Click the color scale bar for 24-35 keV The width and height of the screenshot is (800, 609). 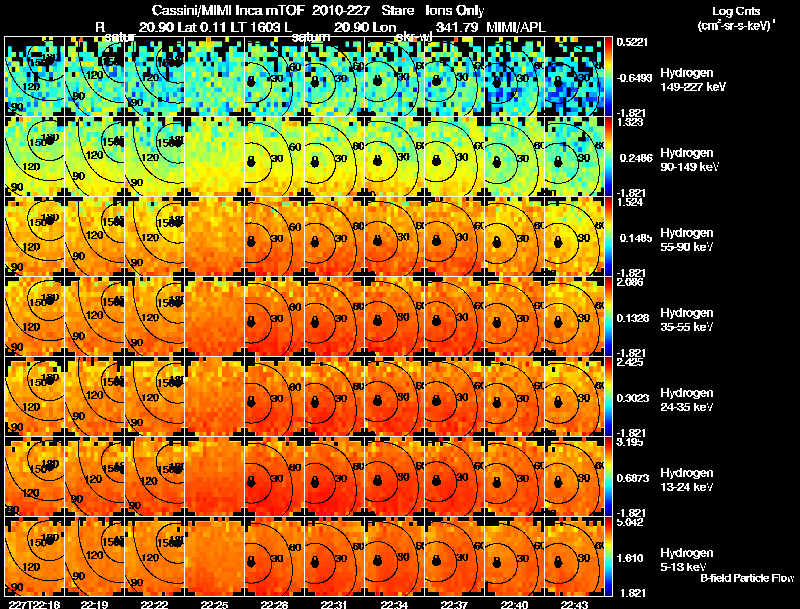click(x=608, y=397)
